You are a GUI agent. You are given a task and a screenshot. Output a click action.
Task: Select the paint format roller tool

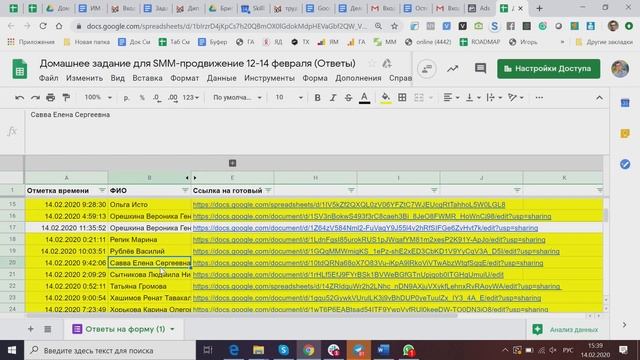click(x=66, y=98)
